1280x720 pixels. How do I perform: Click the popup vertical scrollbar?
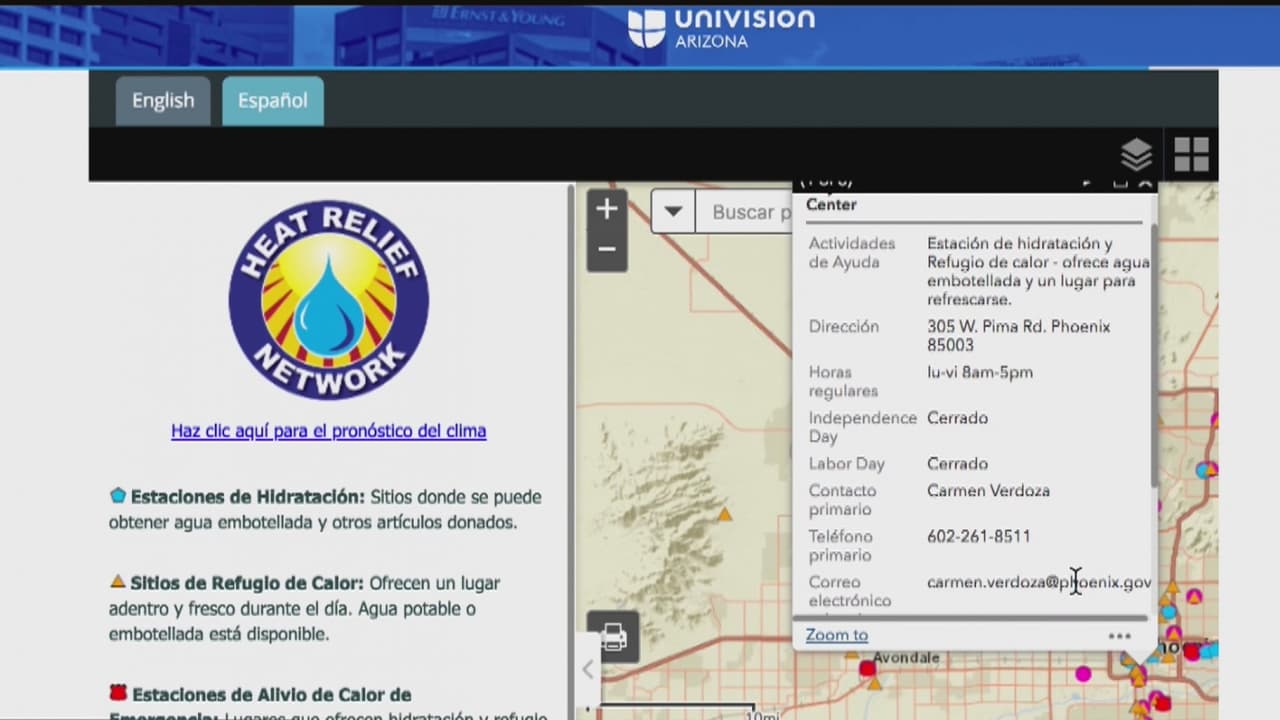[x=1153, y=350]
